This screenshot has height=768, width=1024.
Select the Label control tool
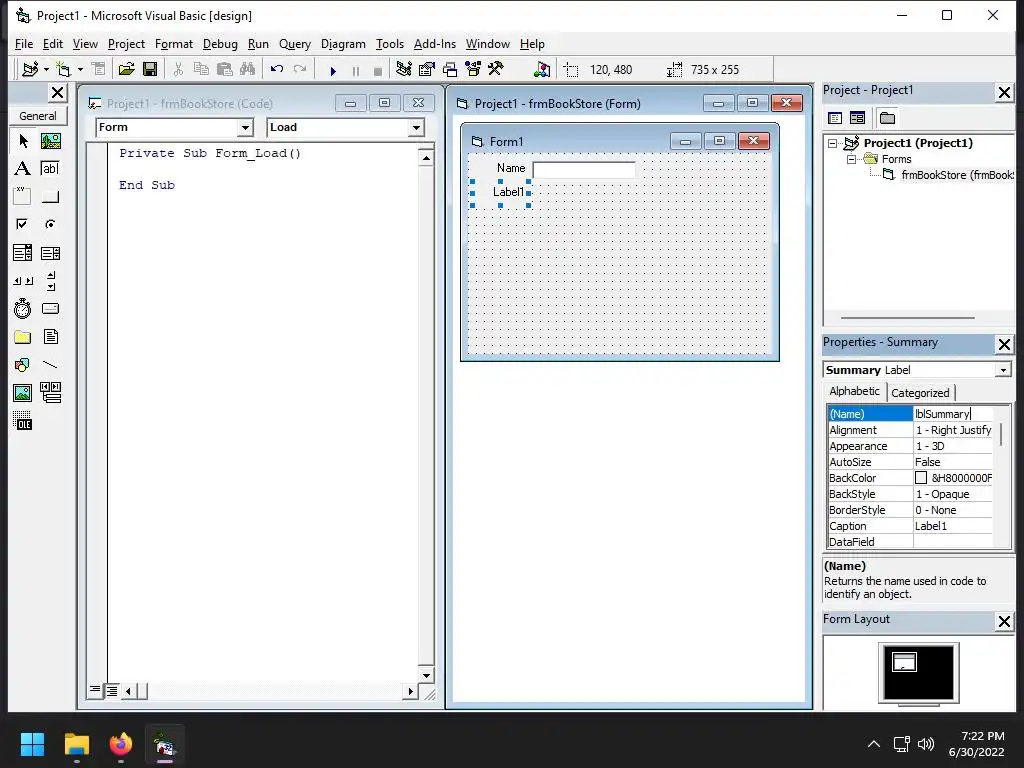pyautogui.click(x=23, y=168)
